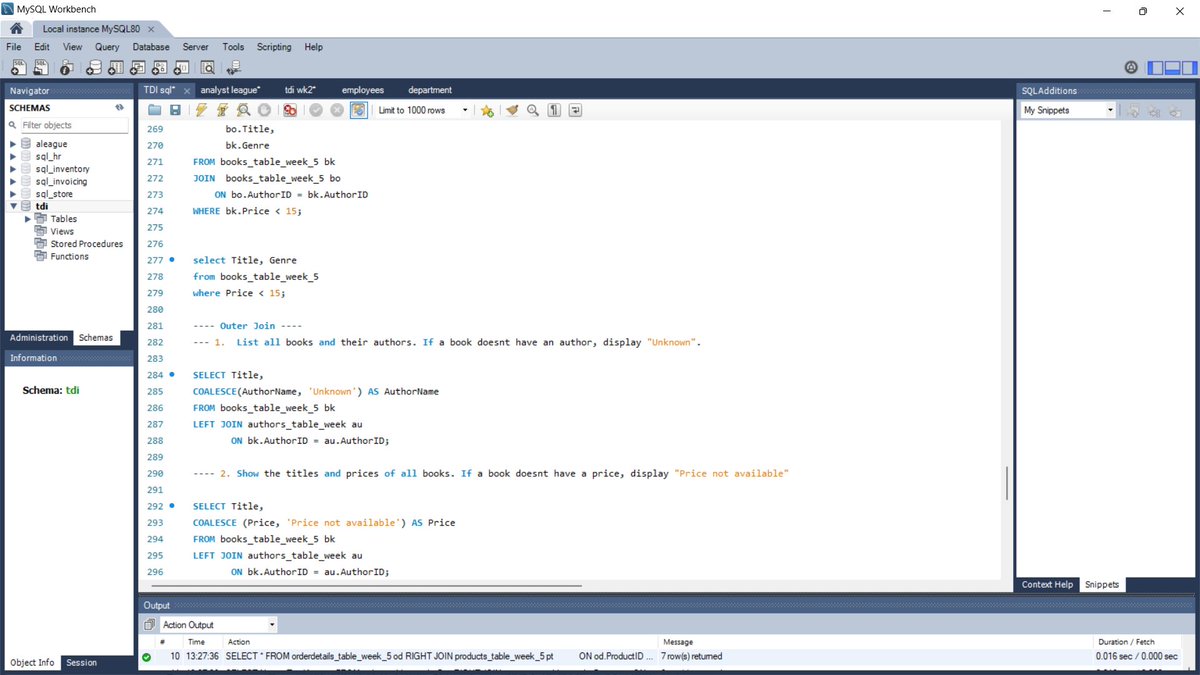
Task: Go to the Home screen tab
Action: click(x=17, y=29)
